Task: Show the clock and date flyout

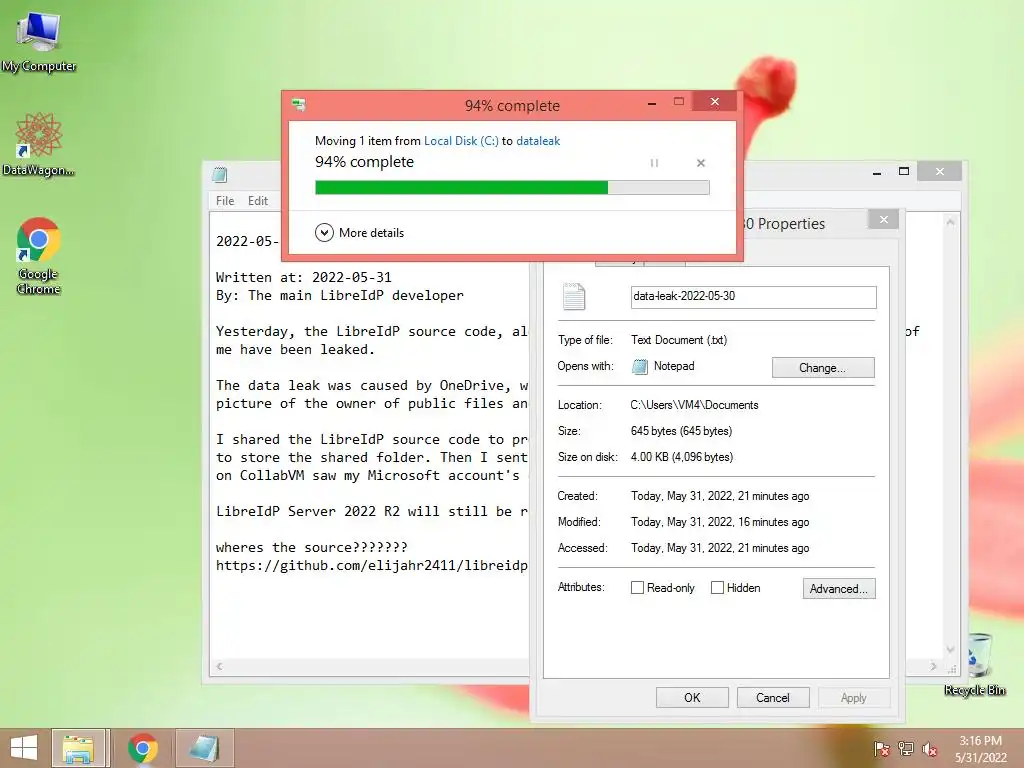Action: pyautogui.click(x=980, y=749)
